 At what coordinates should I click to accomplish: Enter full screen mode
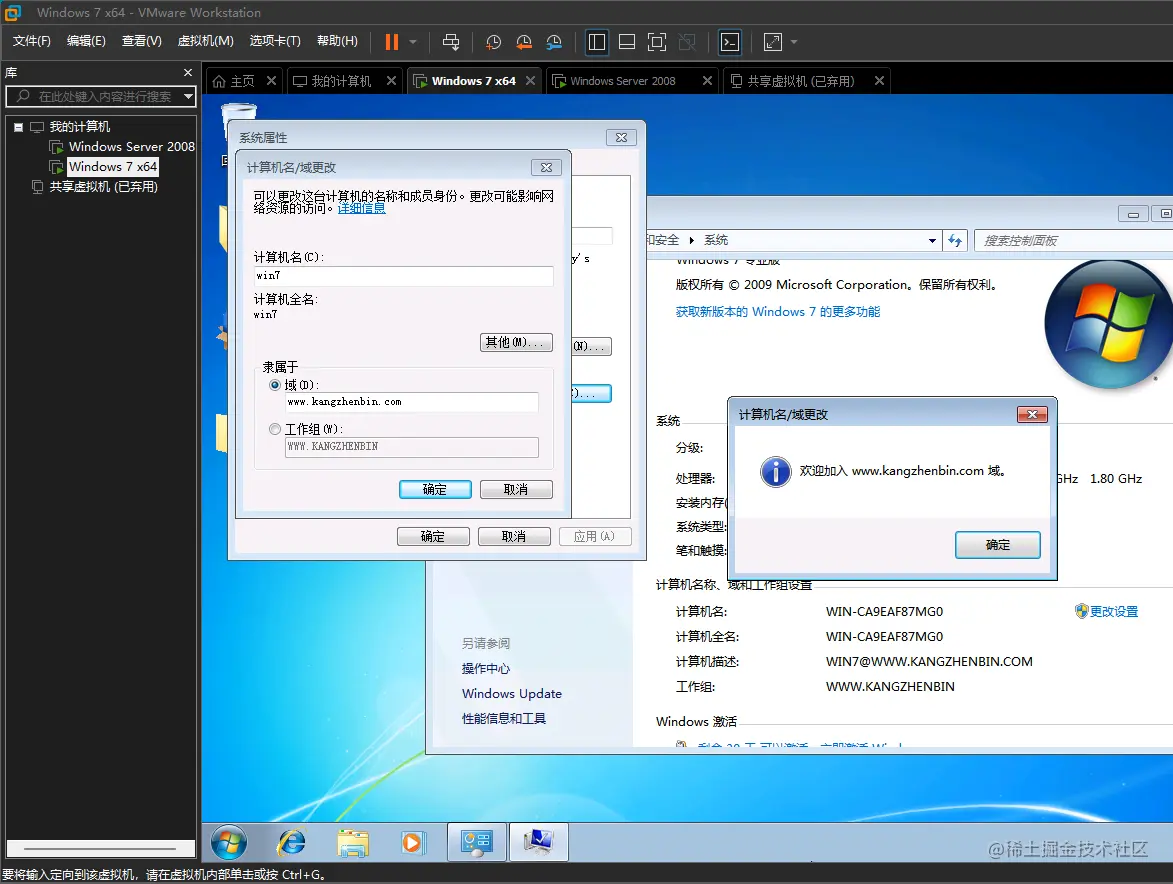coord(657,42)
